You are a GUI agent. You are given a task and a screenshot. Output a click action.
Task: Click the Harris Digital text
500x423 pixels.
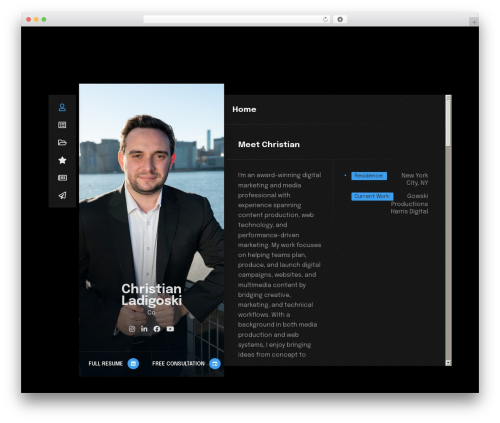click(x=409, y=211)
